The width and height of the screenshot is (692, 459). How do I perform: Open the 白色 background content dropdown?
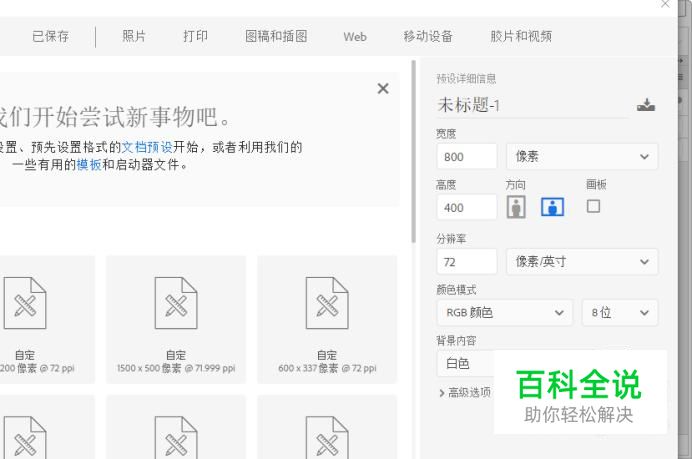(x=466, y=363)
